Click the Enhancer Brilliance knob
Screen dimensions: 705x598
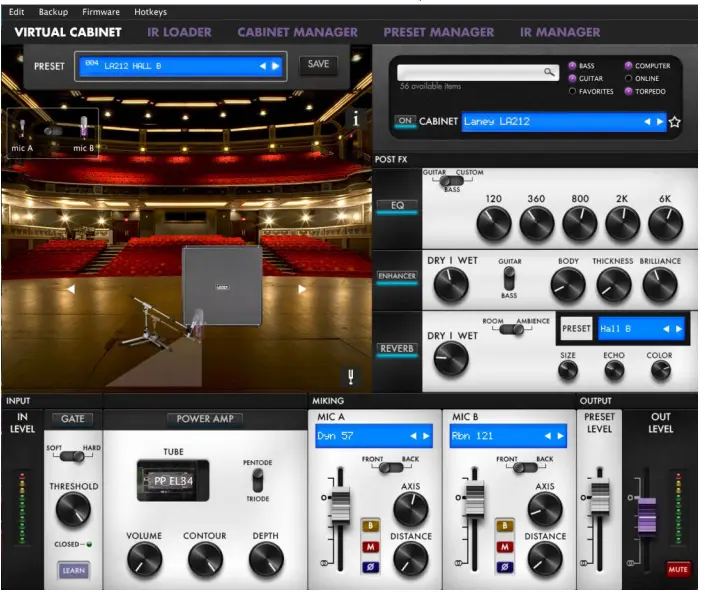point(660,285)
